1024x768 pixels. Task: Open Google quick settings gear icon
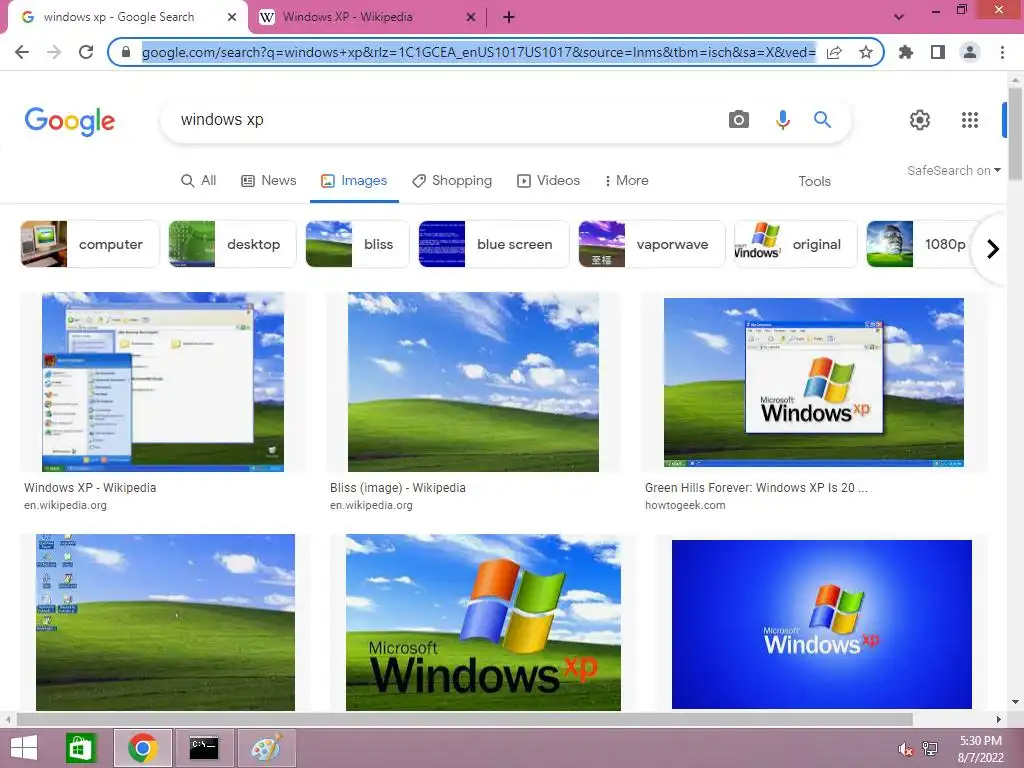pyautogui.click(x=920, y=120)
